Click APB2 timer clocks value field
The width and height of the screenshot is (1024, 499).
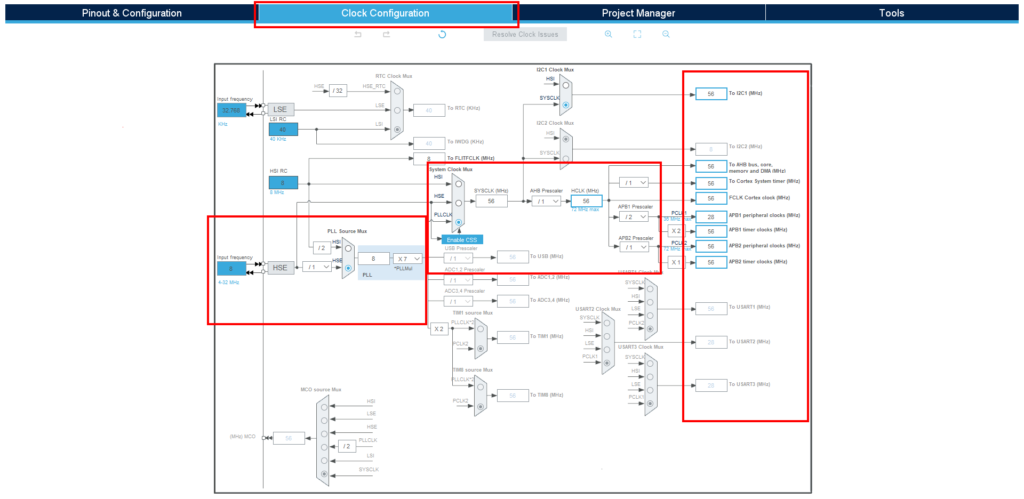click(711, 262)
